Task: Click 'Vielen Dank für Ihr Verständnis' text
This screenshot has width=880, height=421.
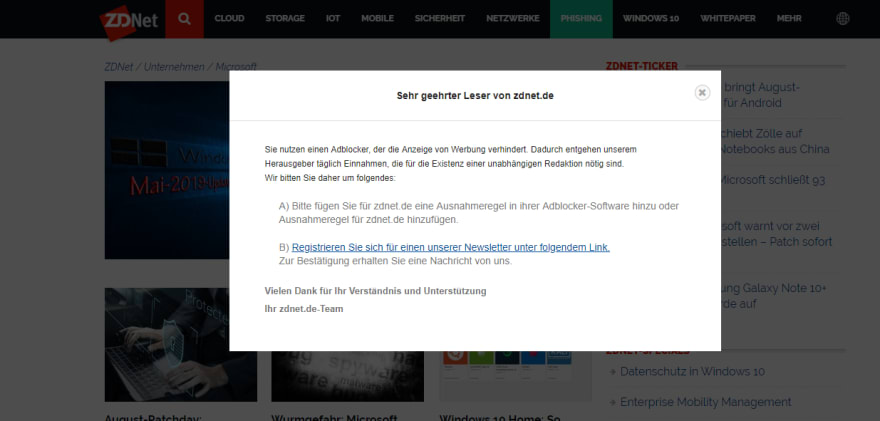Action: [x=375, y=291]
